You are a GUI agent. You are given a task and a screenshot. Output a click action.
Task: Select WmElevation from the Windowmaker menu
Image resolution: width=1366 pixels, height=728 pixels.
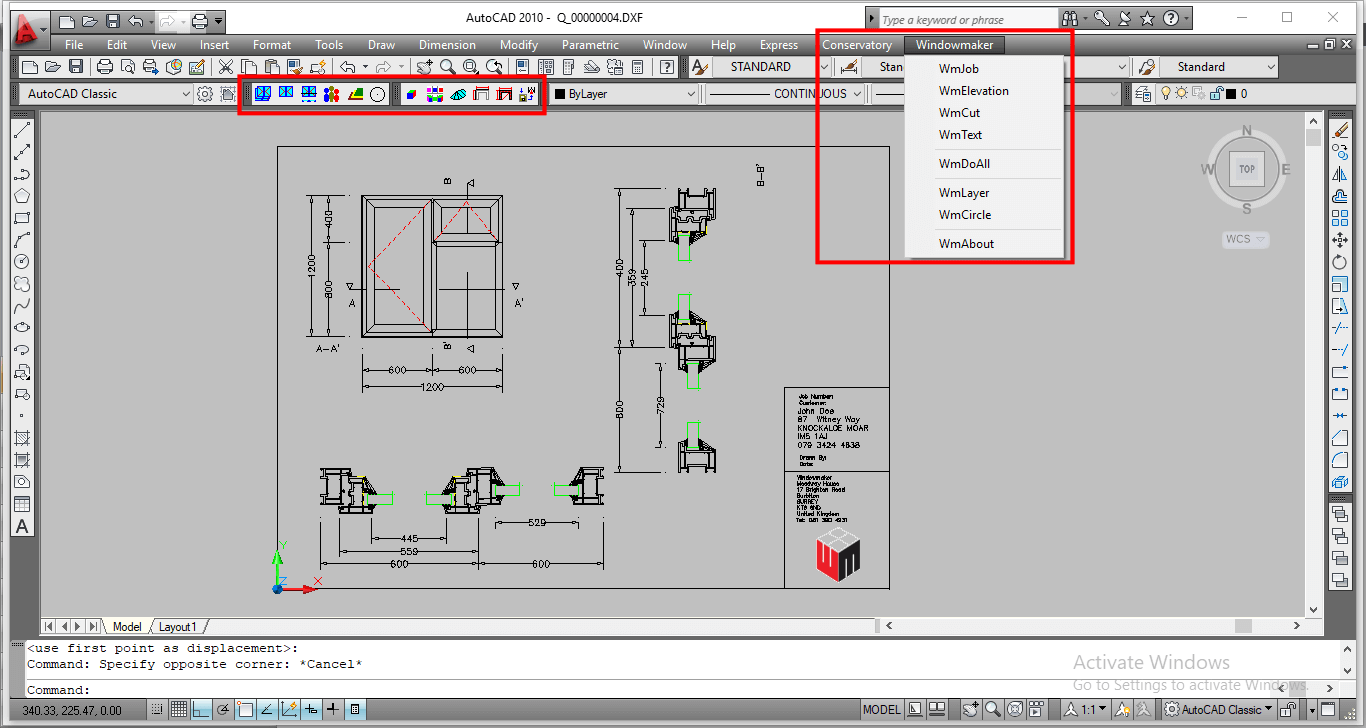click(x=973, y=91)
